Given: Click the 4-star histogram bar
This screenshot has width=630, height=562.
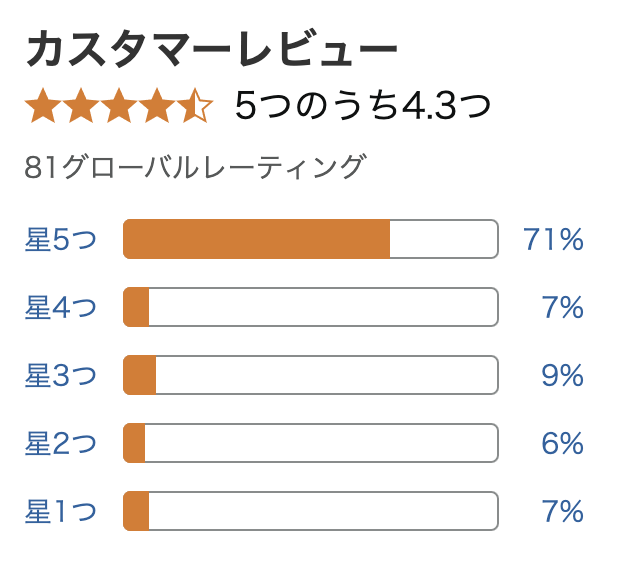Looking at the screenshot, I should point(311,307).
